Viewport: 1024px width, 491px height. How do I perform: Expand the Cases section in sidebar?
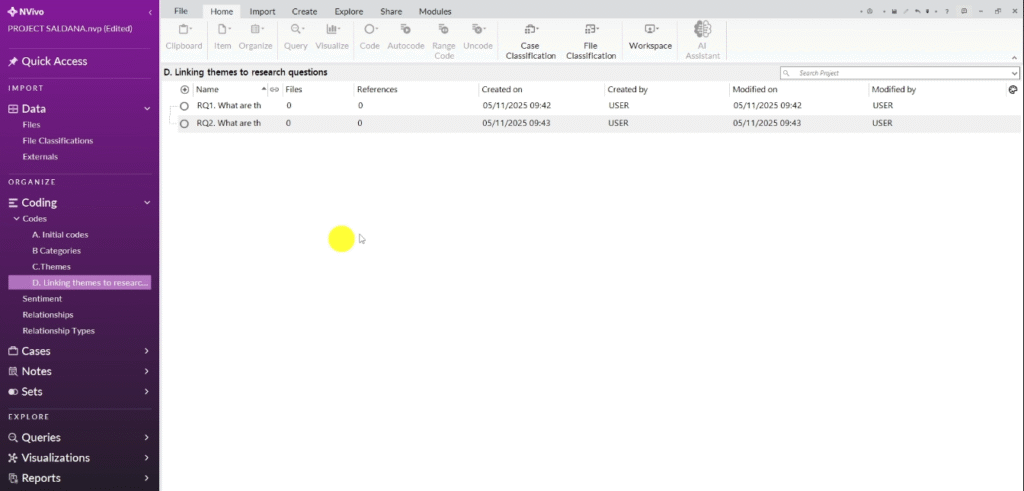[146, 351]
